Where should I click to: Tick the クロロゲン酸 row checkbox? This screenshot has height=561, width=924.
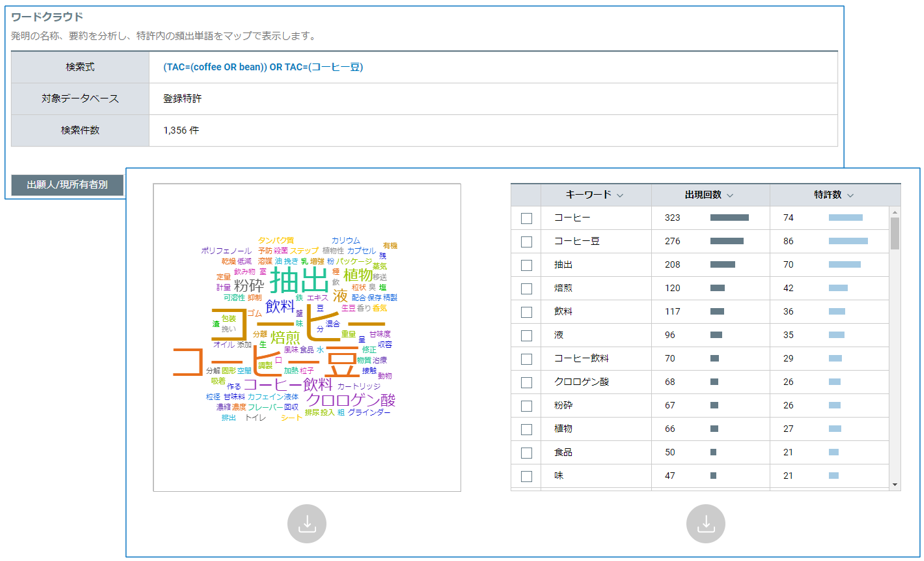pyautogui.click(x=526, y=382)
